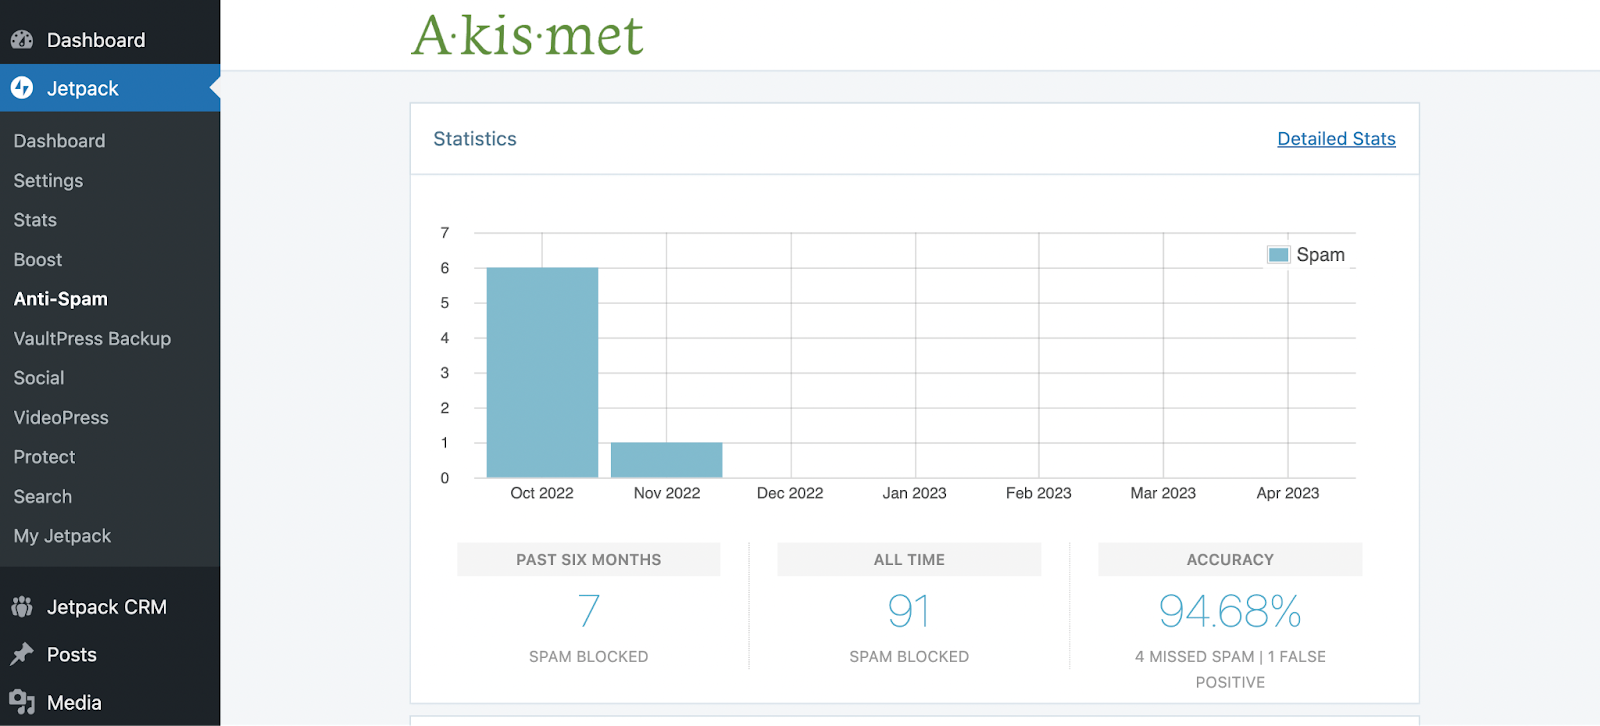The width and height of the screenshot is (1600, 726).
Task: Click the Oct 2022 spam bar
Action: tap(542, 372)
